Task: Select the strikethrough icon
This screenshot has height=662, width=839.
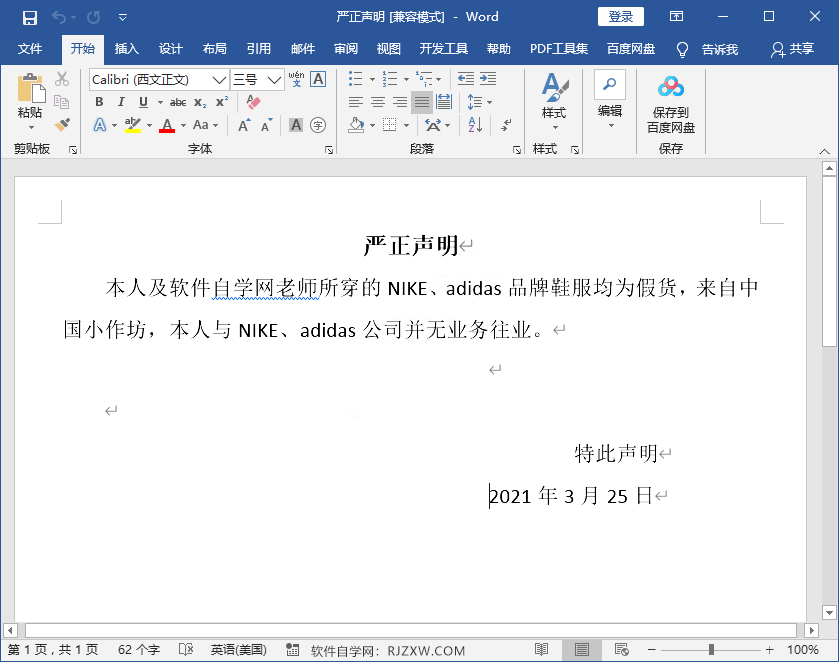Action: coord(176,101)
